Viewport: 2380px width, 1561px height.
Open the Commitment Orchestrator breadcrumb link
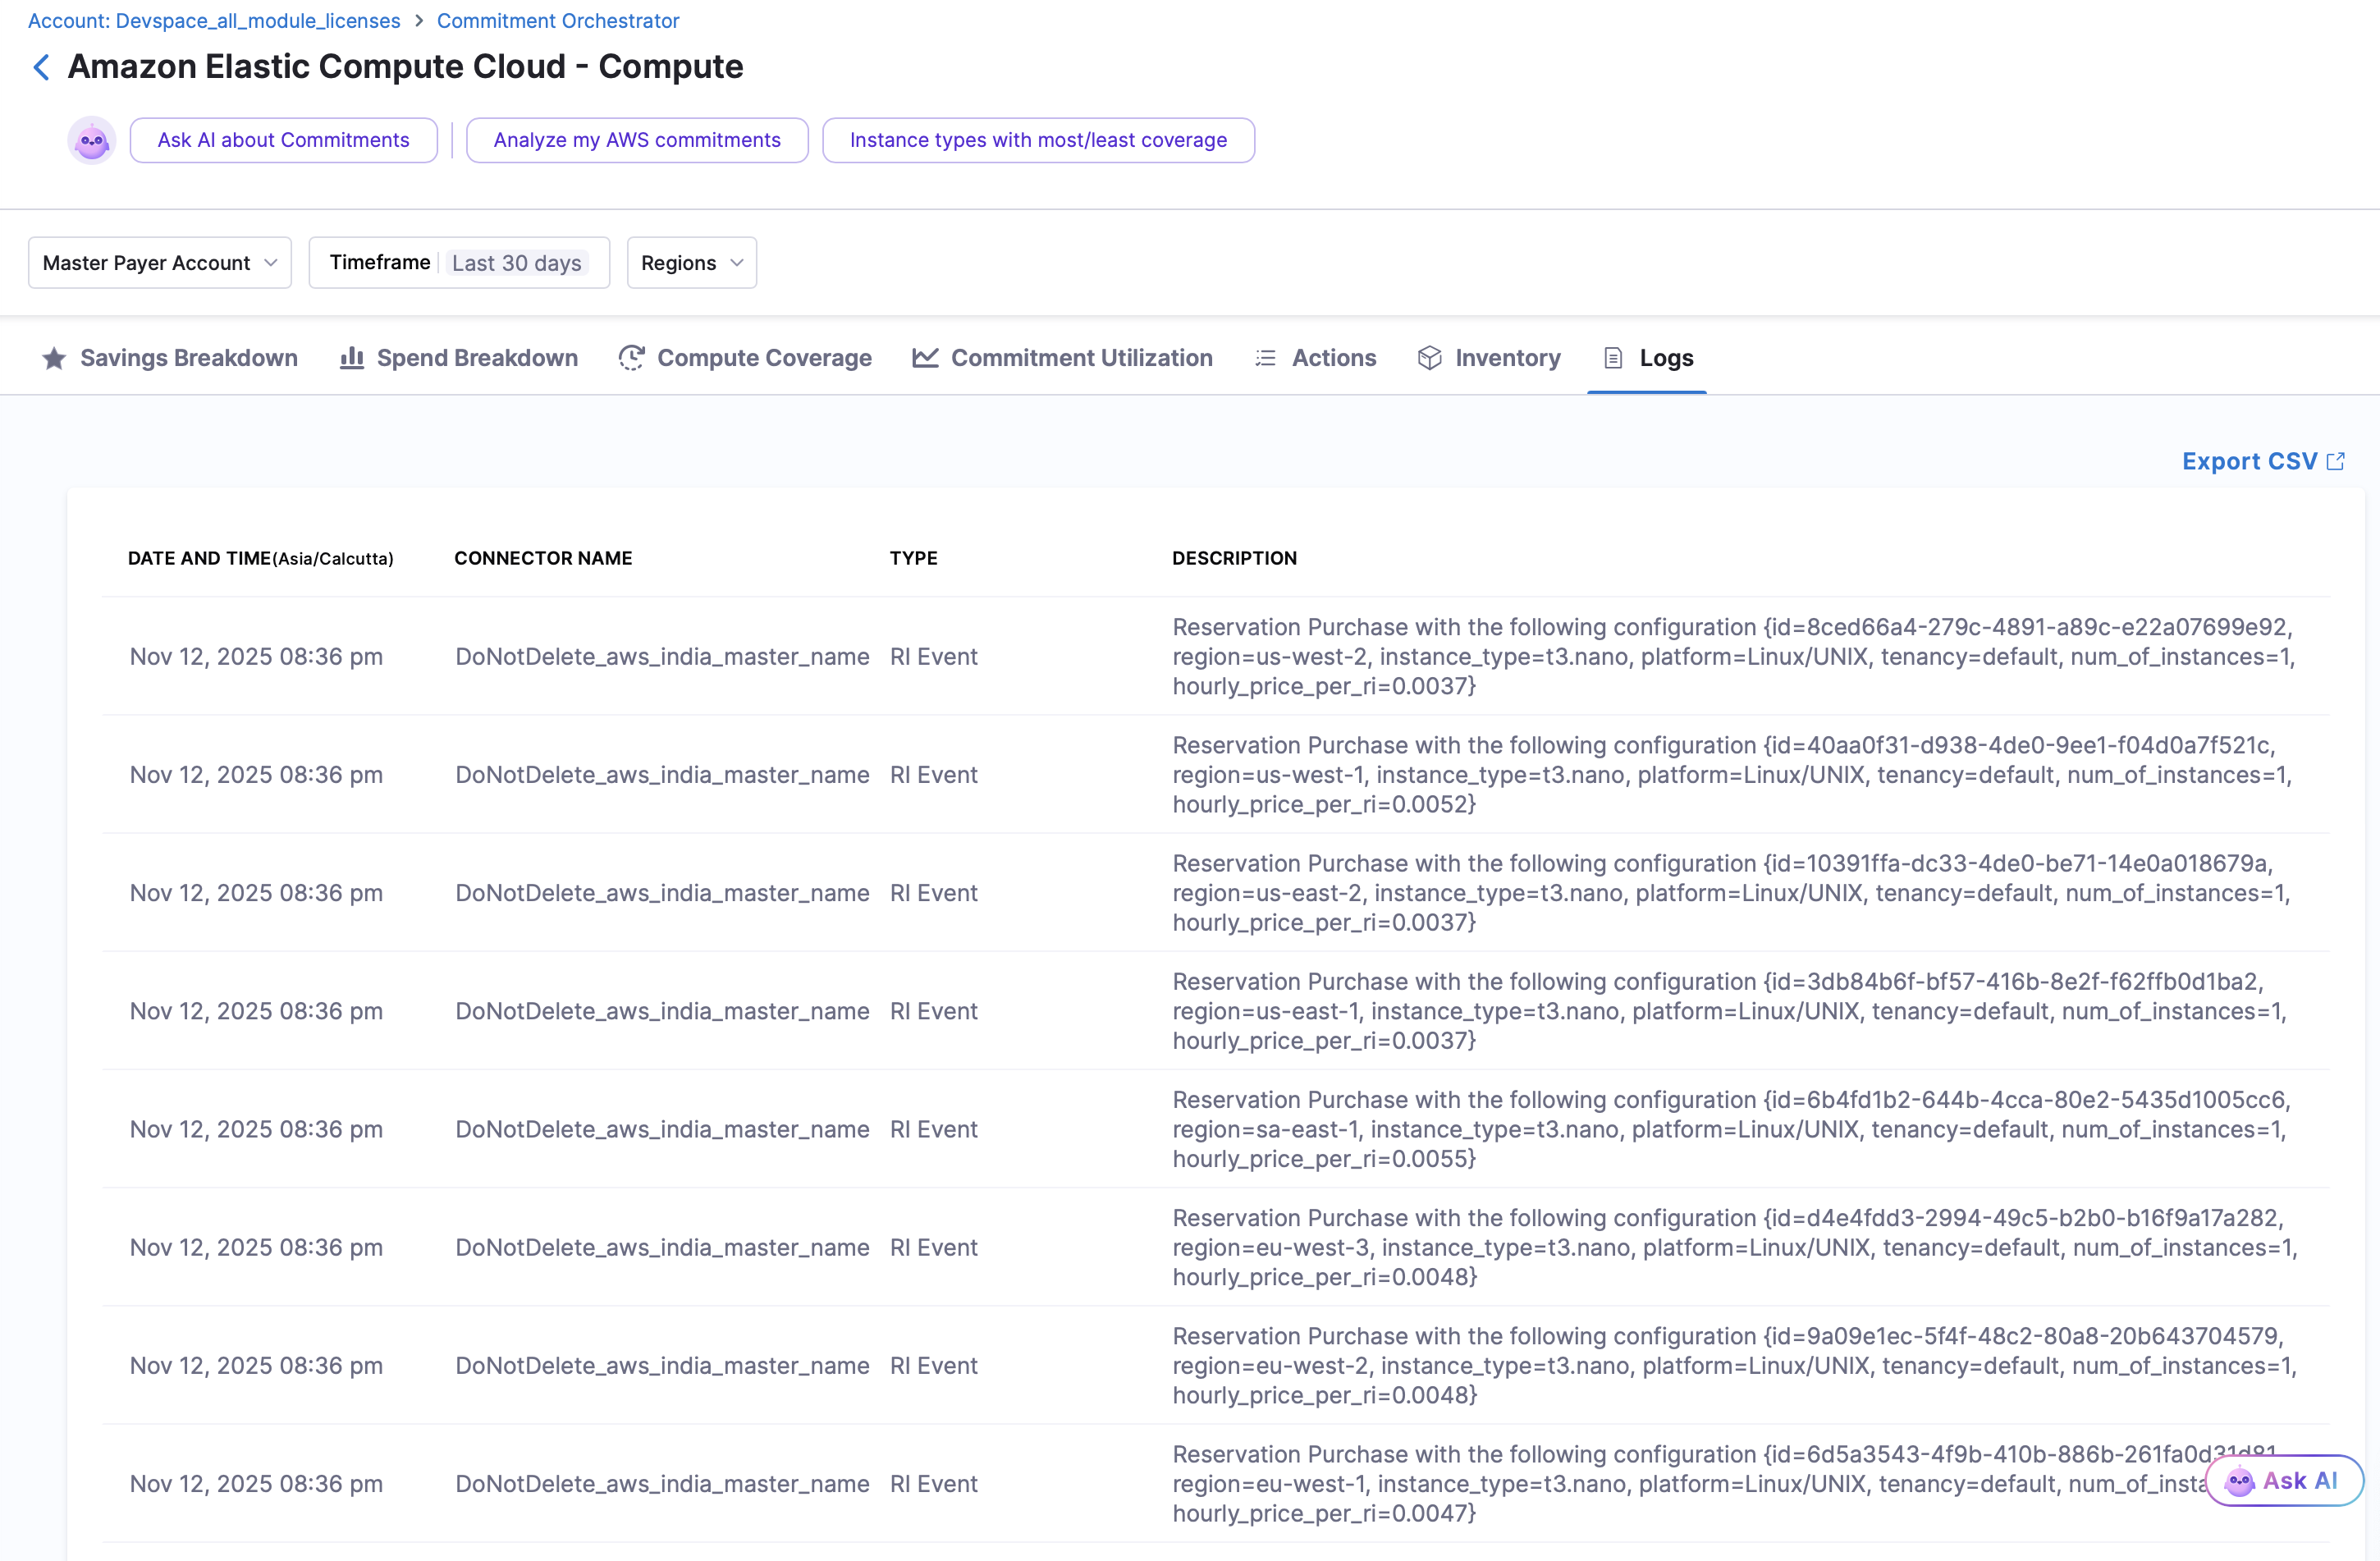(x=557, y=21)
